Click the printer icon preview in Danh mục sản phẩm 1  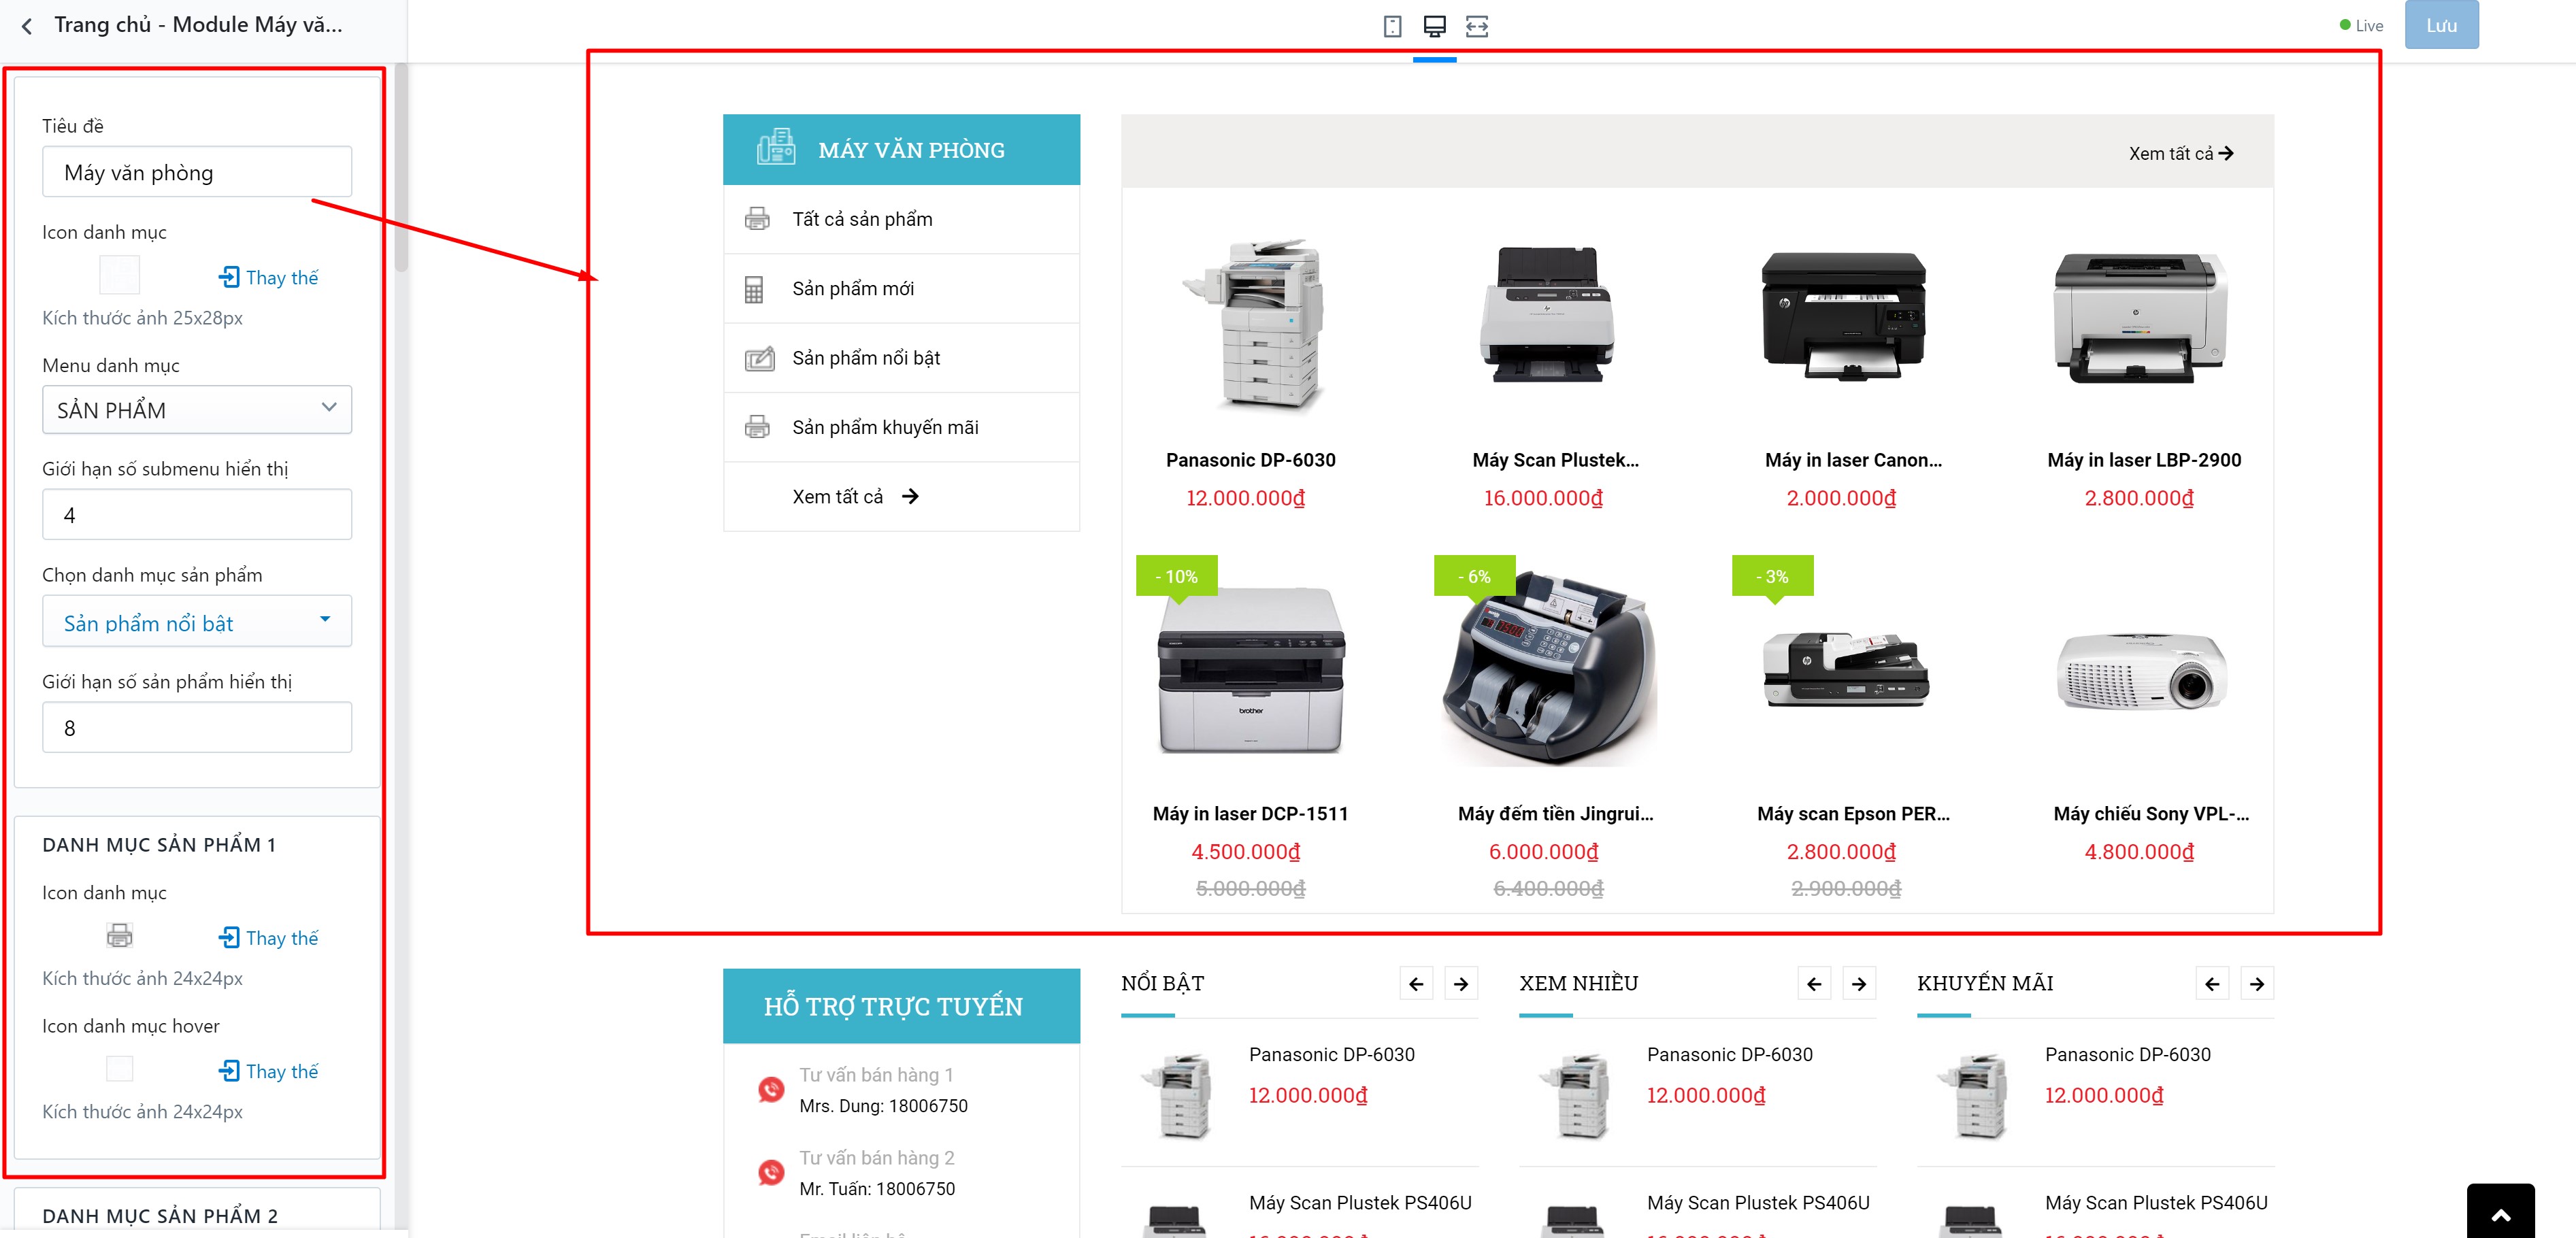(119, 936)
